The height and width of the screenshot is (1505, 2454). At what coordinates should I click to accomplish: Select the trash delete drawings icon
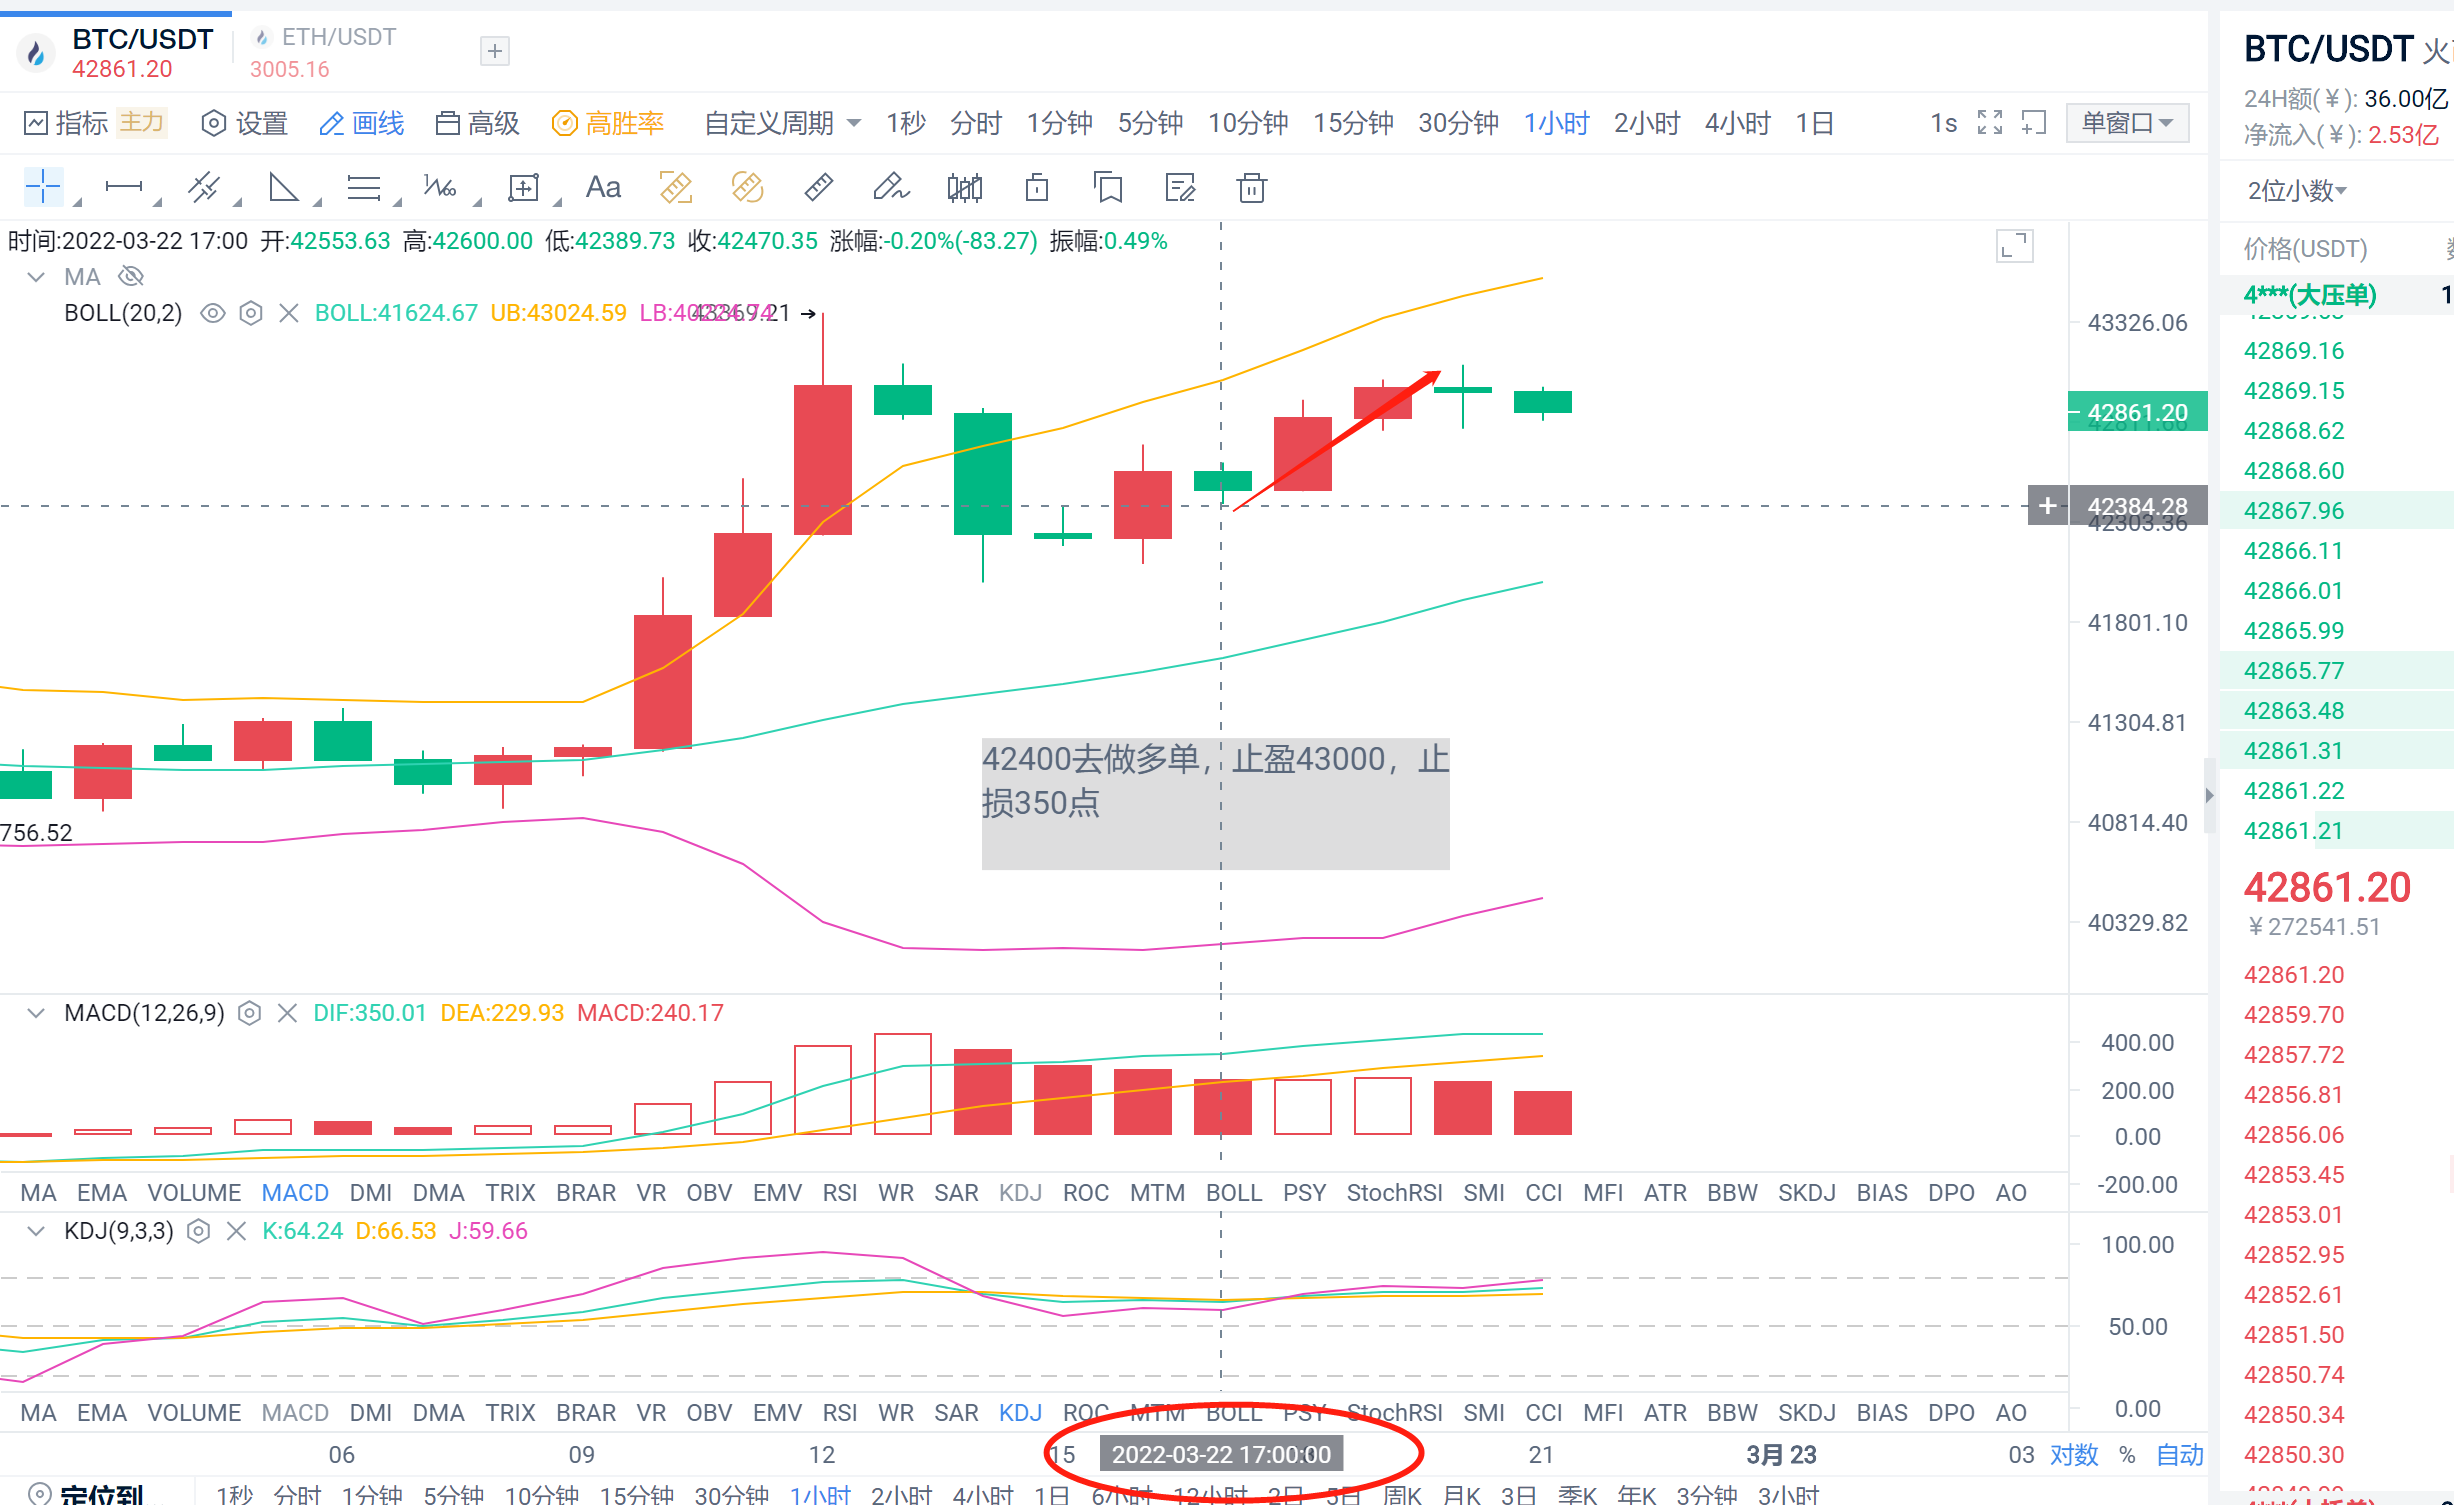tap(1251, 188)
